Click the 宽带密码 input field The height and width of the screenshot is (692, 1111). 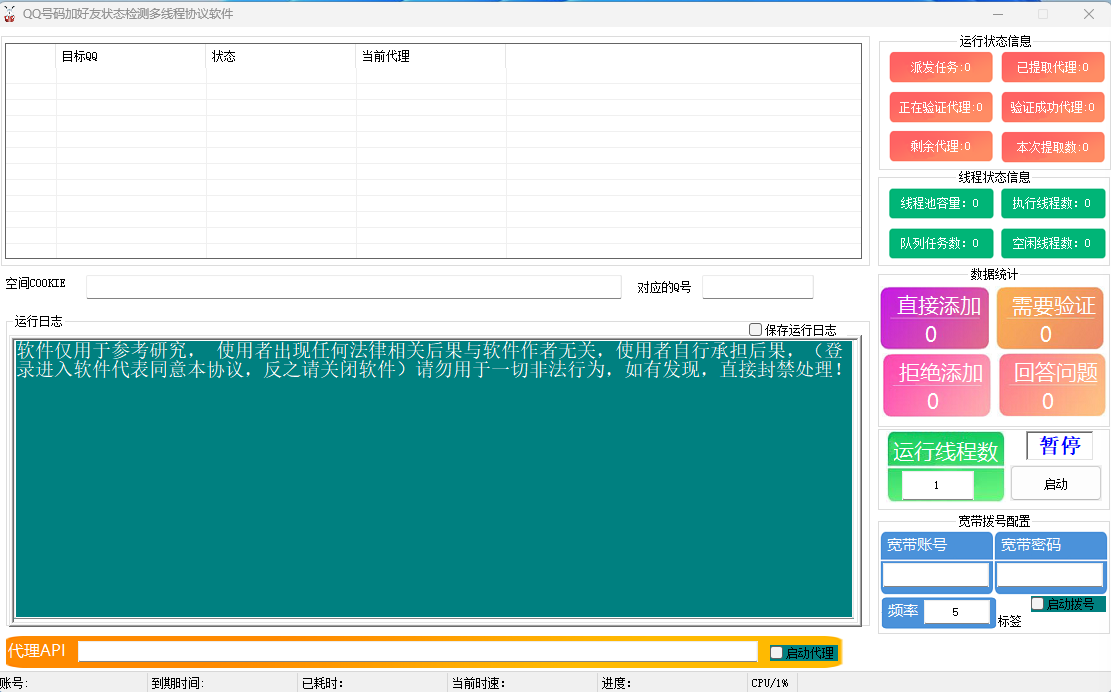1050,575
